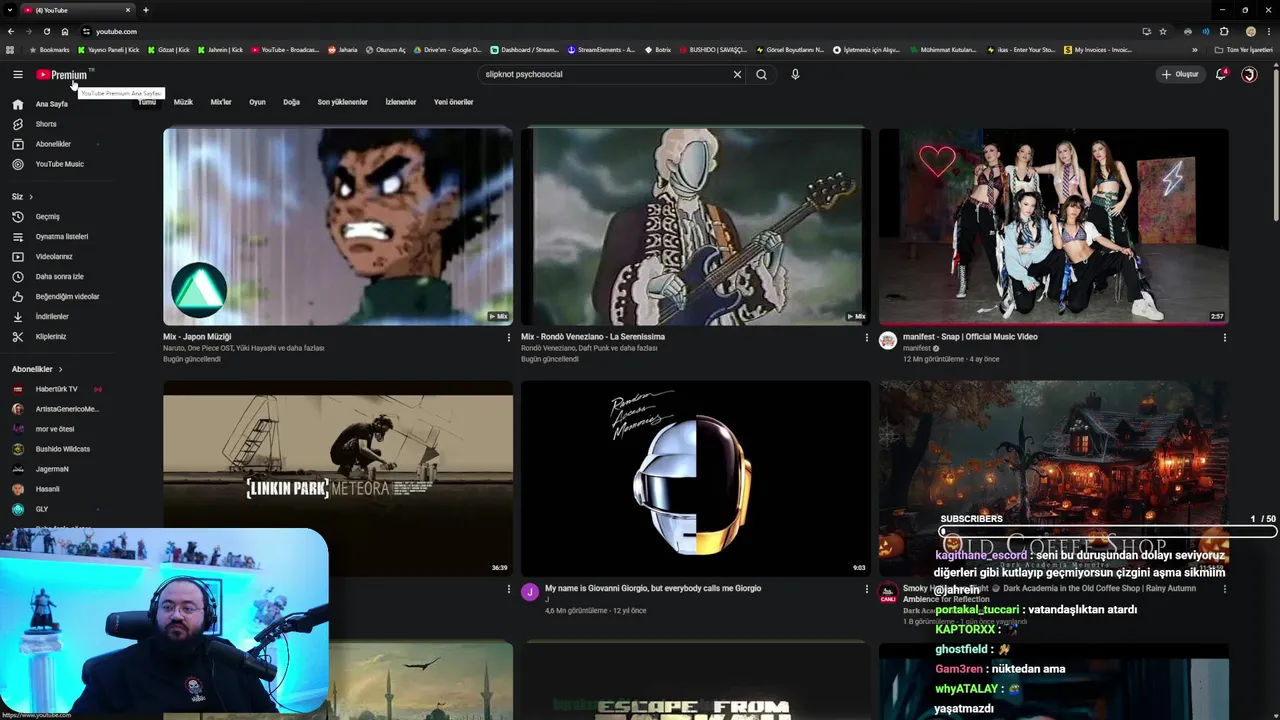Viewport: 1280px width, 720px height.
Task: Go back with the browser back arrow
Action: pyautogui.click(x=10, y=31)
